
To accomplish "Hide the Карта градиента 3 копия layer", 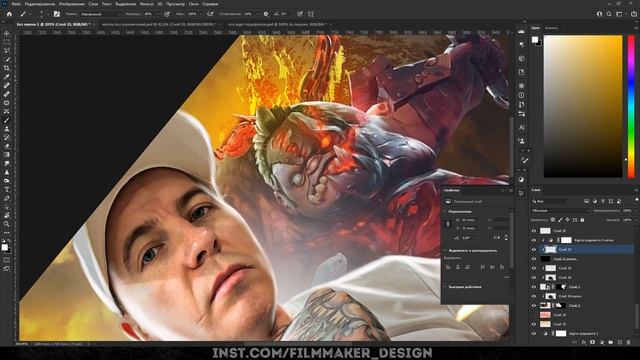I will [x=533, y=240].
